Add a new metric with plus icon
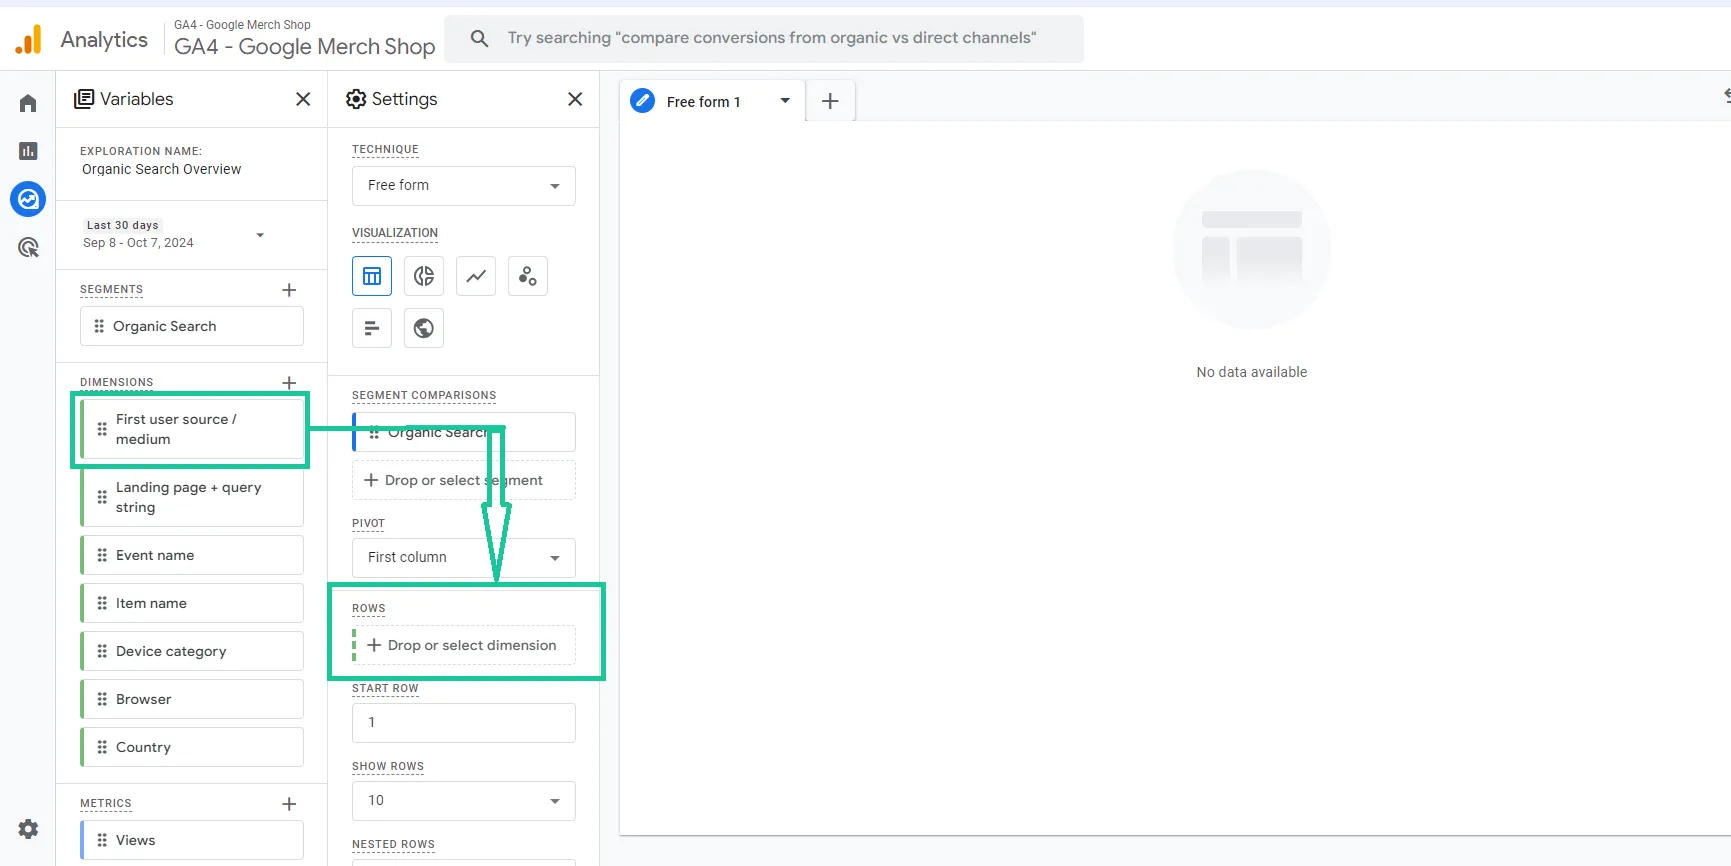1731x866 pixels. [x=289, y=804]
